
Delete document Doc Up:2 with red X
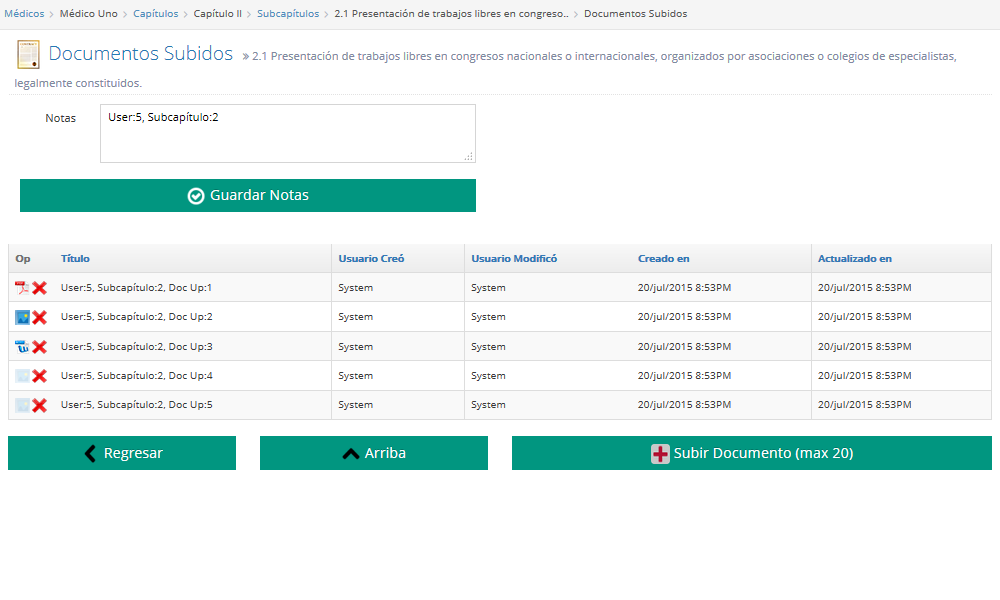(x=40, y=317)
